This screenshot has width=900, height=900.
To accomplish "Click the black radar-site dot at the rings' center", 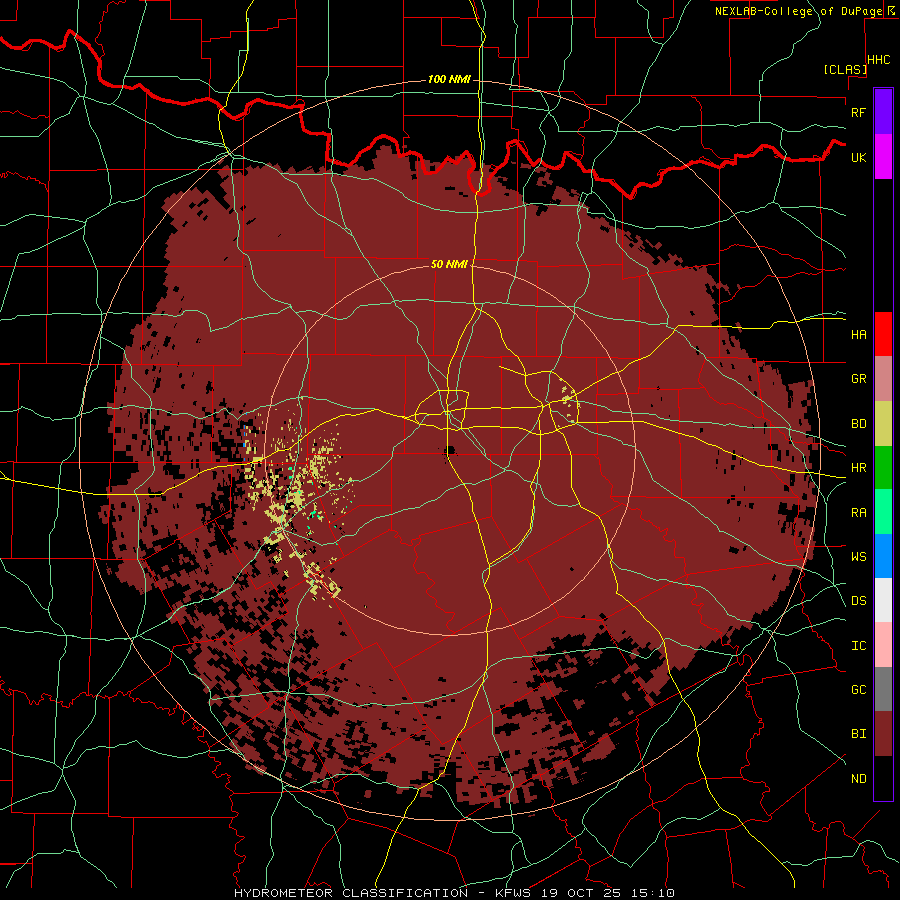I will click(x=449, y=450).
